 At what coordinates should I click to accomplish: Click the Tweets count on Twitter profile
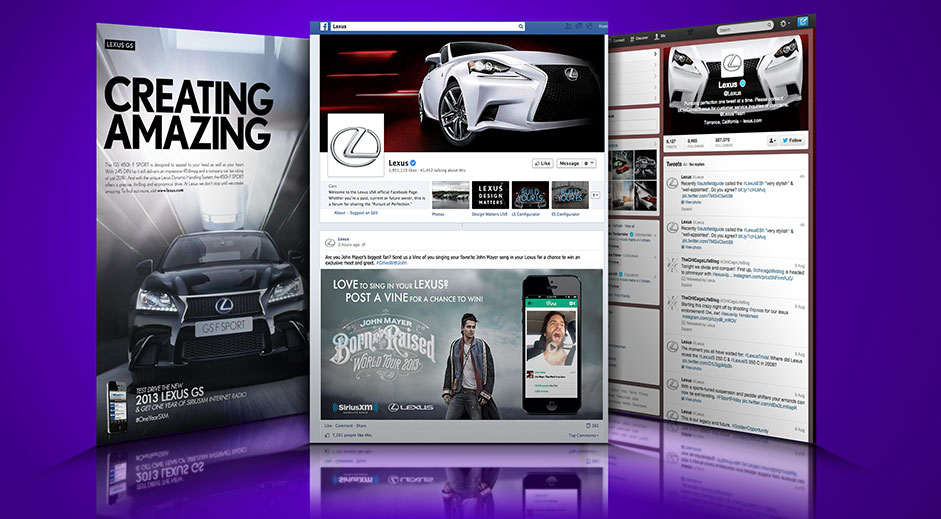672,143
